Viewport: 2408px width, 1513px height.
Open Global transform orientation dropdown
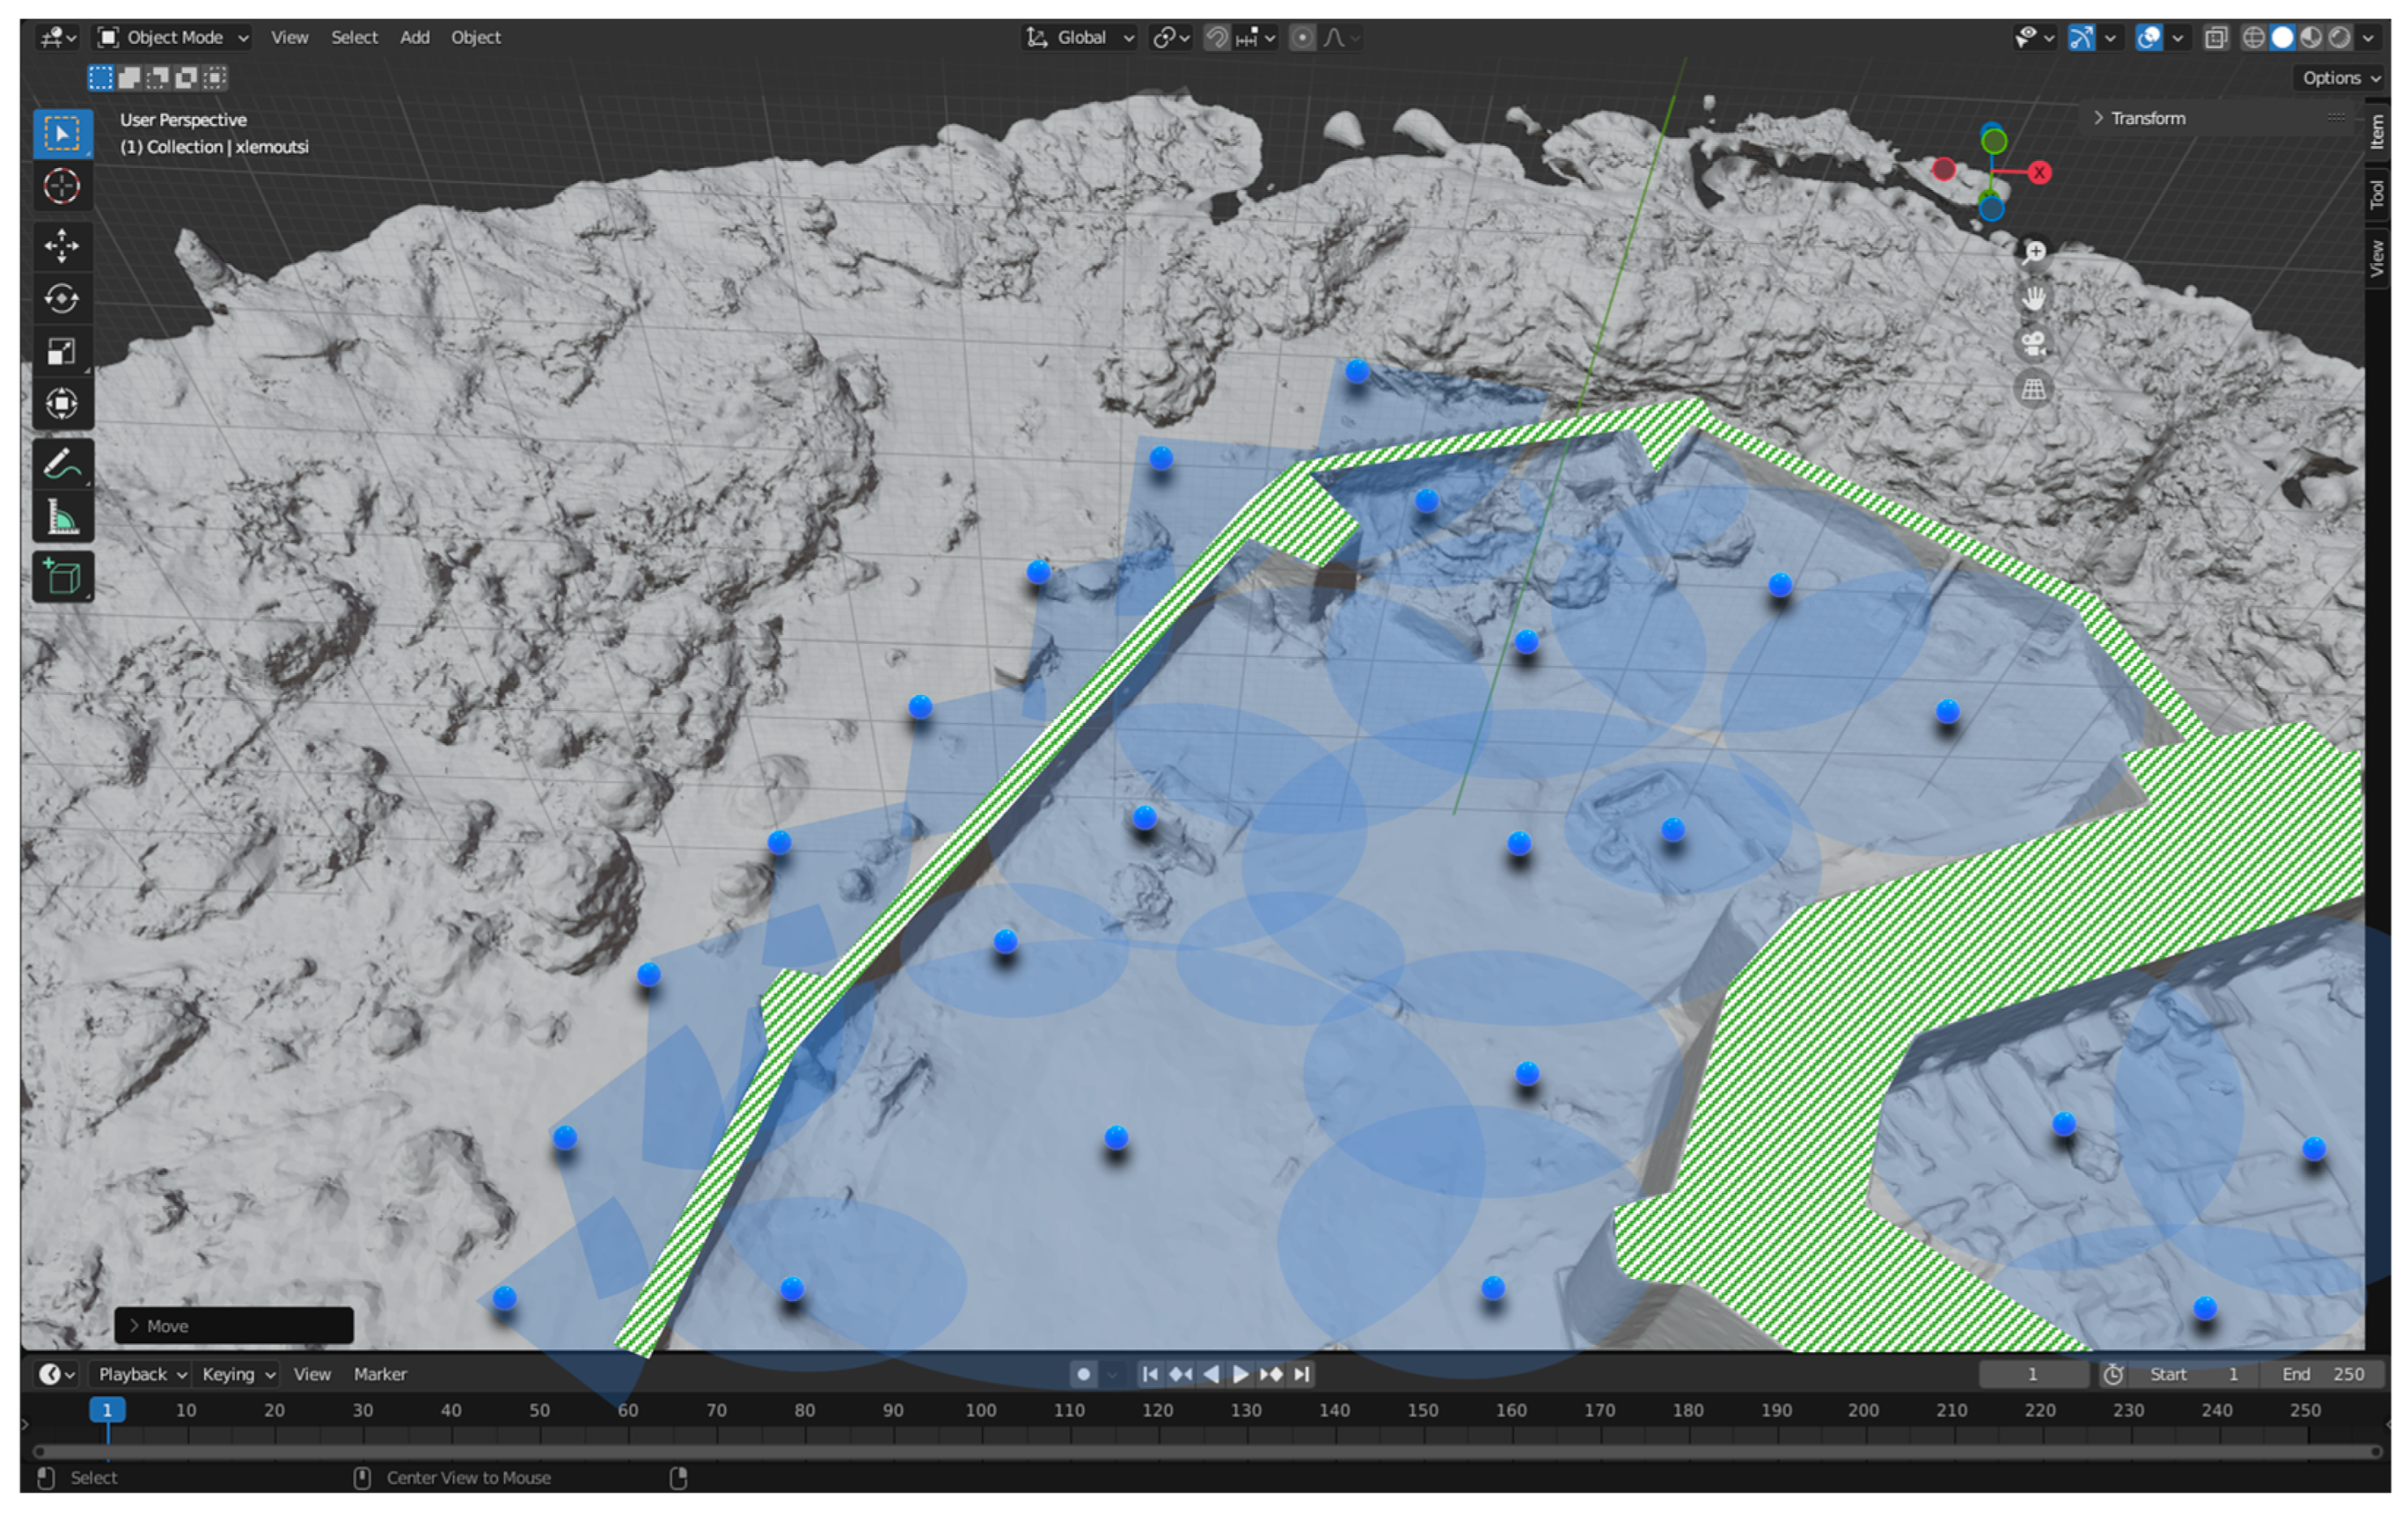(1080, 38)
